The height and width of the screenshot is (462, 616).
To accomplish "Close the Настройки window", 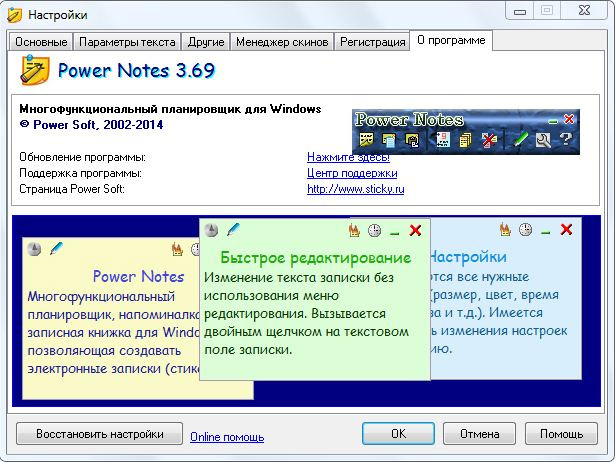I will pos(585,10).
